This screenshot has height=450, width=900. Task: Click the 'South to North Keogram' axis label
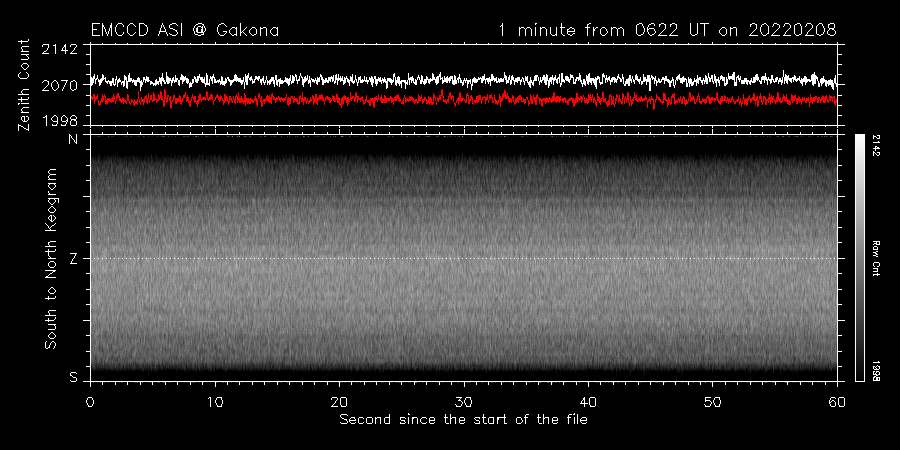tap(51, 258)
